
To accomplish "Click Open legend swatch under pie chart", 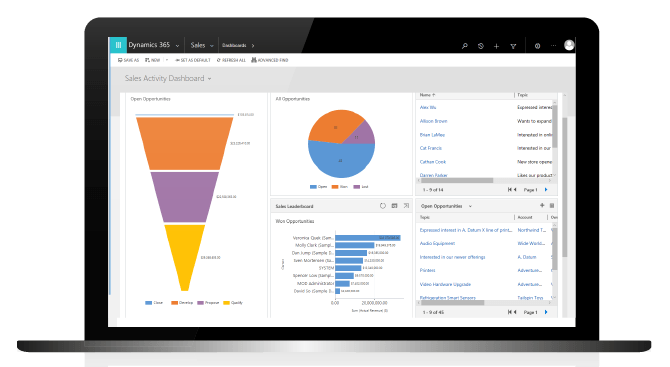I will (x=313, y=187).
